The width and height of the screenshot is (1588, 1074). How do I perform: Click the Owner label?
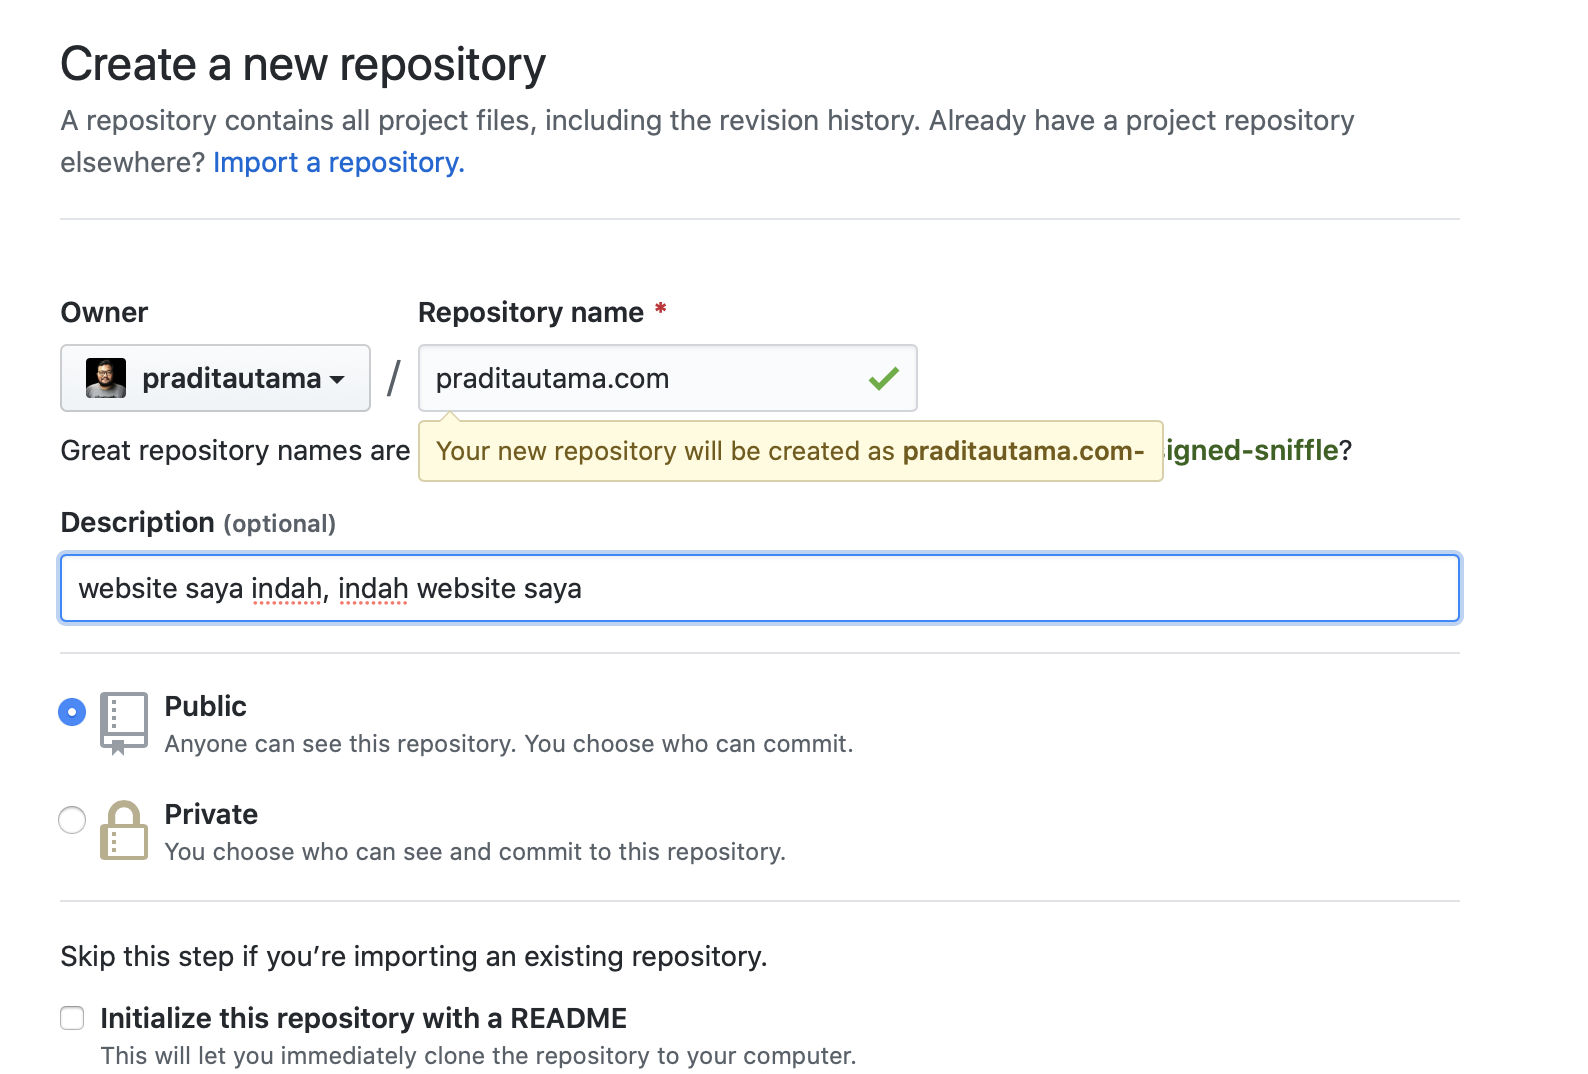click(104, 312)
